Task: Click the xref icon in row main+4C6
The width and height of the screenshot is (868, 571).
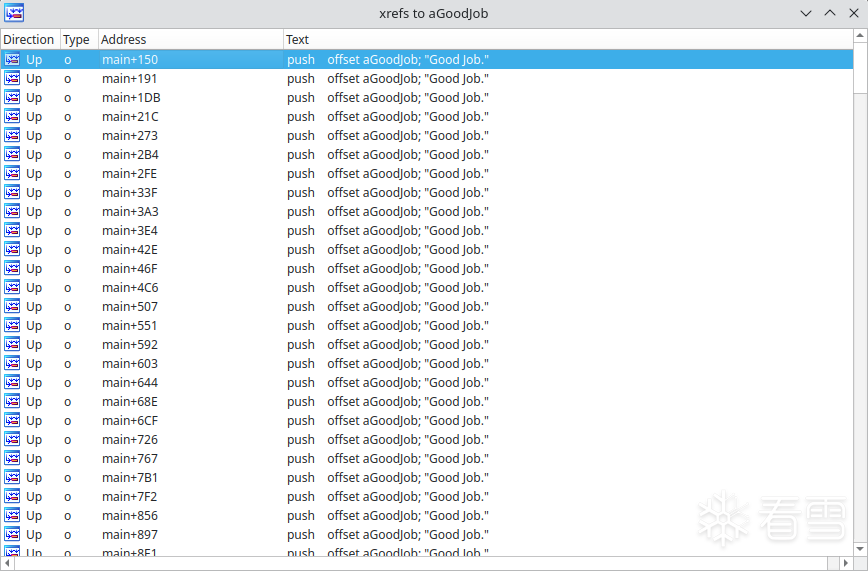Action: tap(12, 287)
